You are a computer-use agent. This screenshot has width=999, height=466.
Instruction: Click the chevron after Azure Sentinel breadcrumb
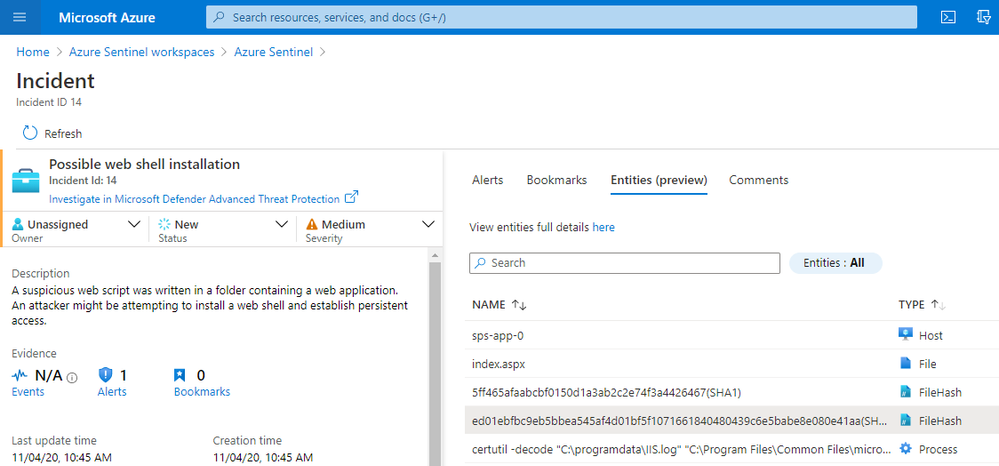(322, 52)
